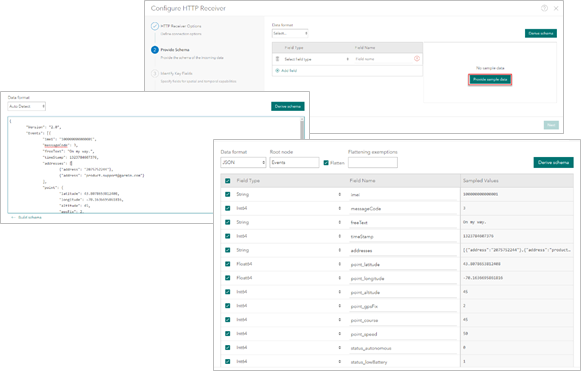
Task: Open field type dropdown for point_altitude row
Action: coord(289,292)
